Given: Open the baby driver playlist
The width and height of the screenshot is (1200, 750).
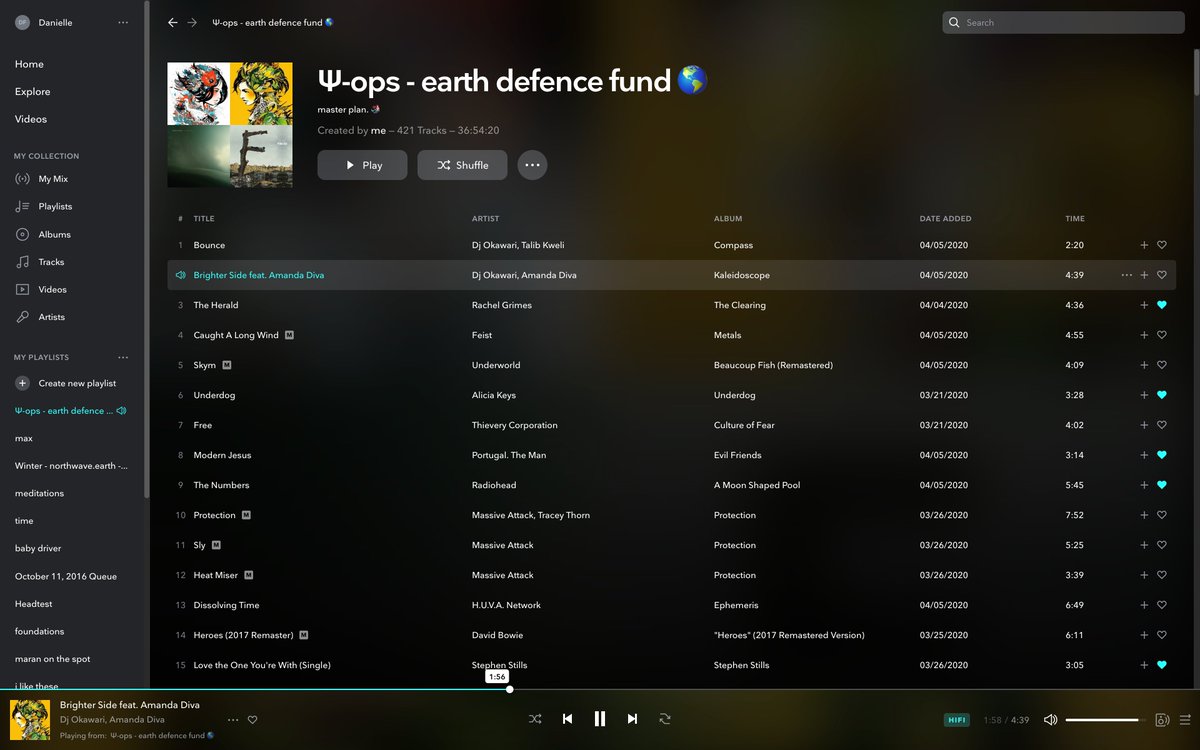Looking at the screenshot, I should [38, 548].
